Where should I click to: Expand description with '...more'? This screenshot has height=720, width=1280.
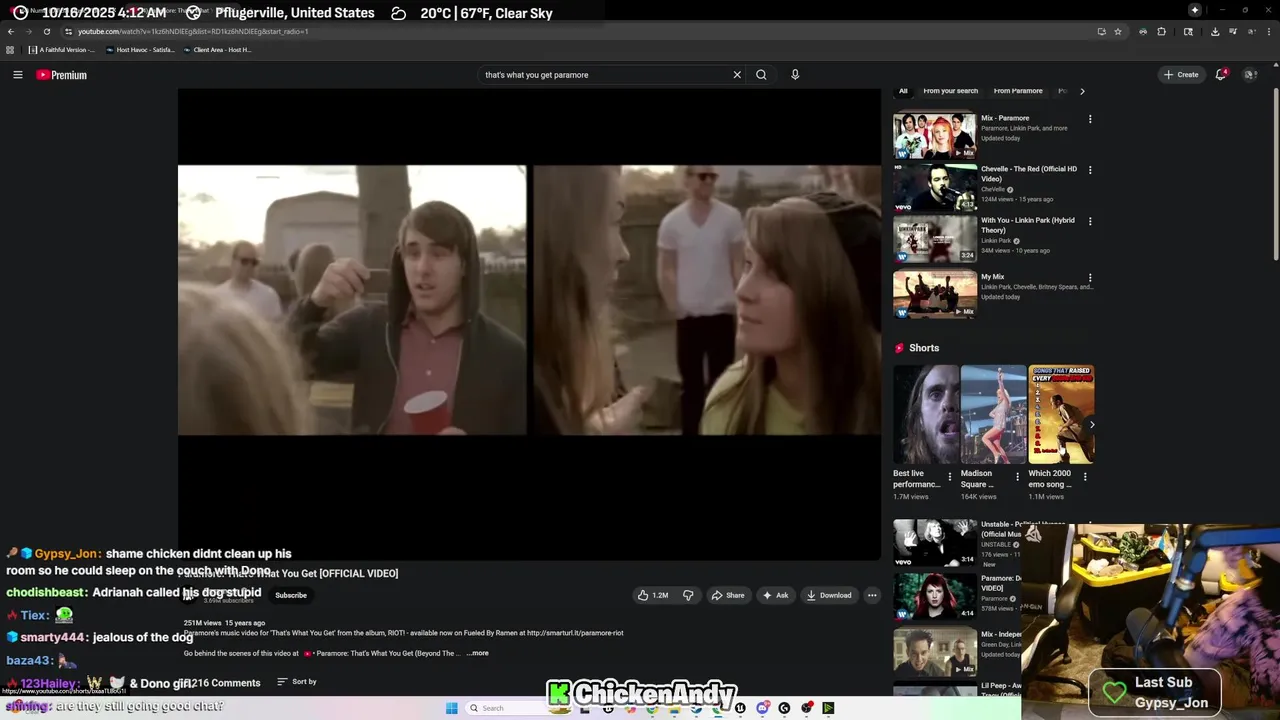[478, 653]
